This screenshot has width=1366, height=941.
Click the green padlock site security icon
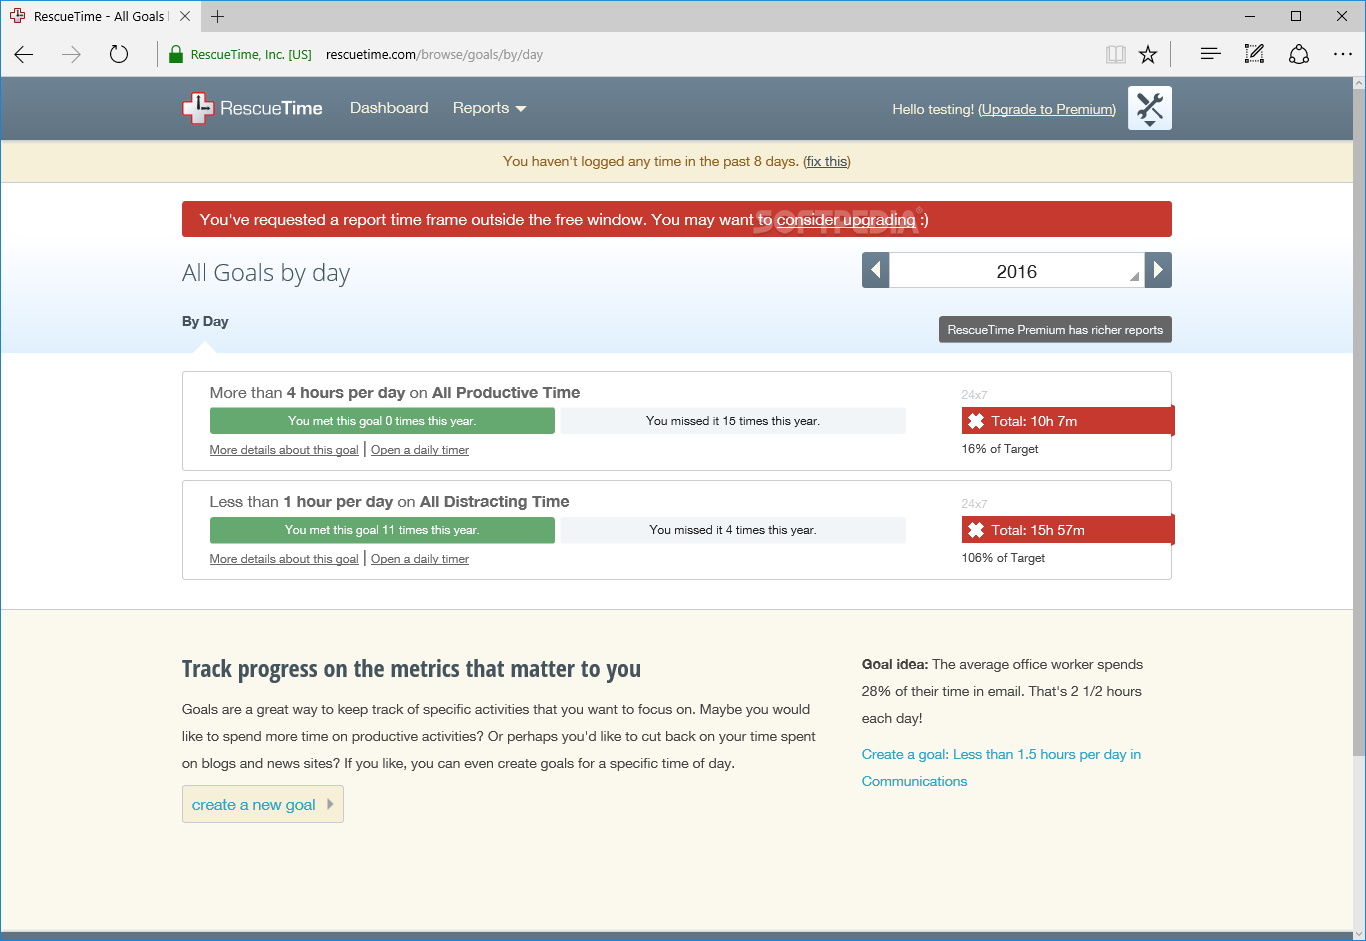pyautogui.click(x=176, y=54)
